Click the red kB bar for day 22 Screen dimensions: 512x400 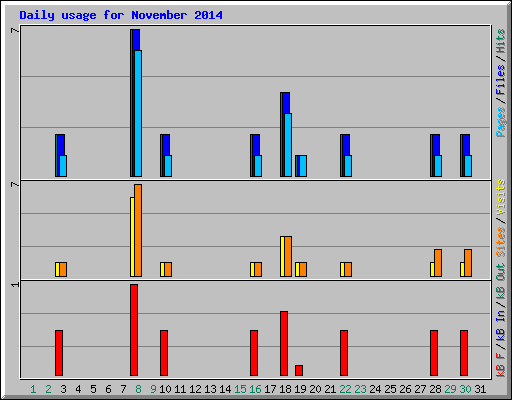(344, 353)
